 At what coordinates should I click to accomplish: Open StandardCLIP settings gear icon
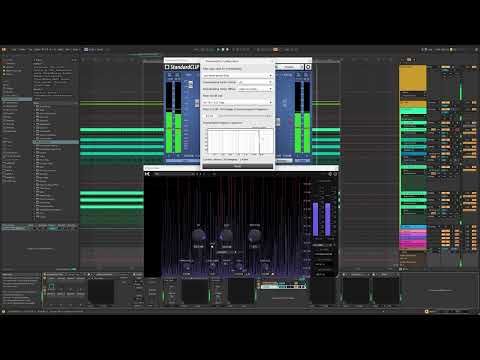(308, 67)
